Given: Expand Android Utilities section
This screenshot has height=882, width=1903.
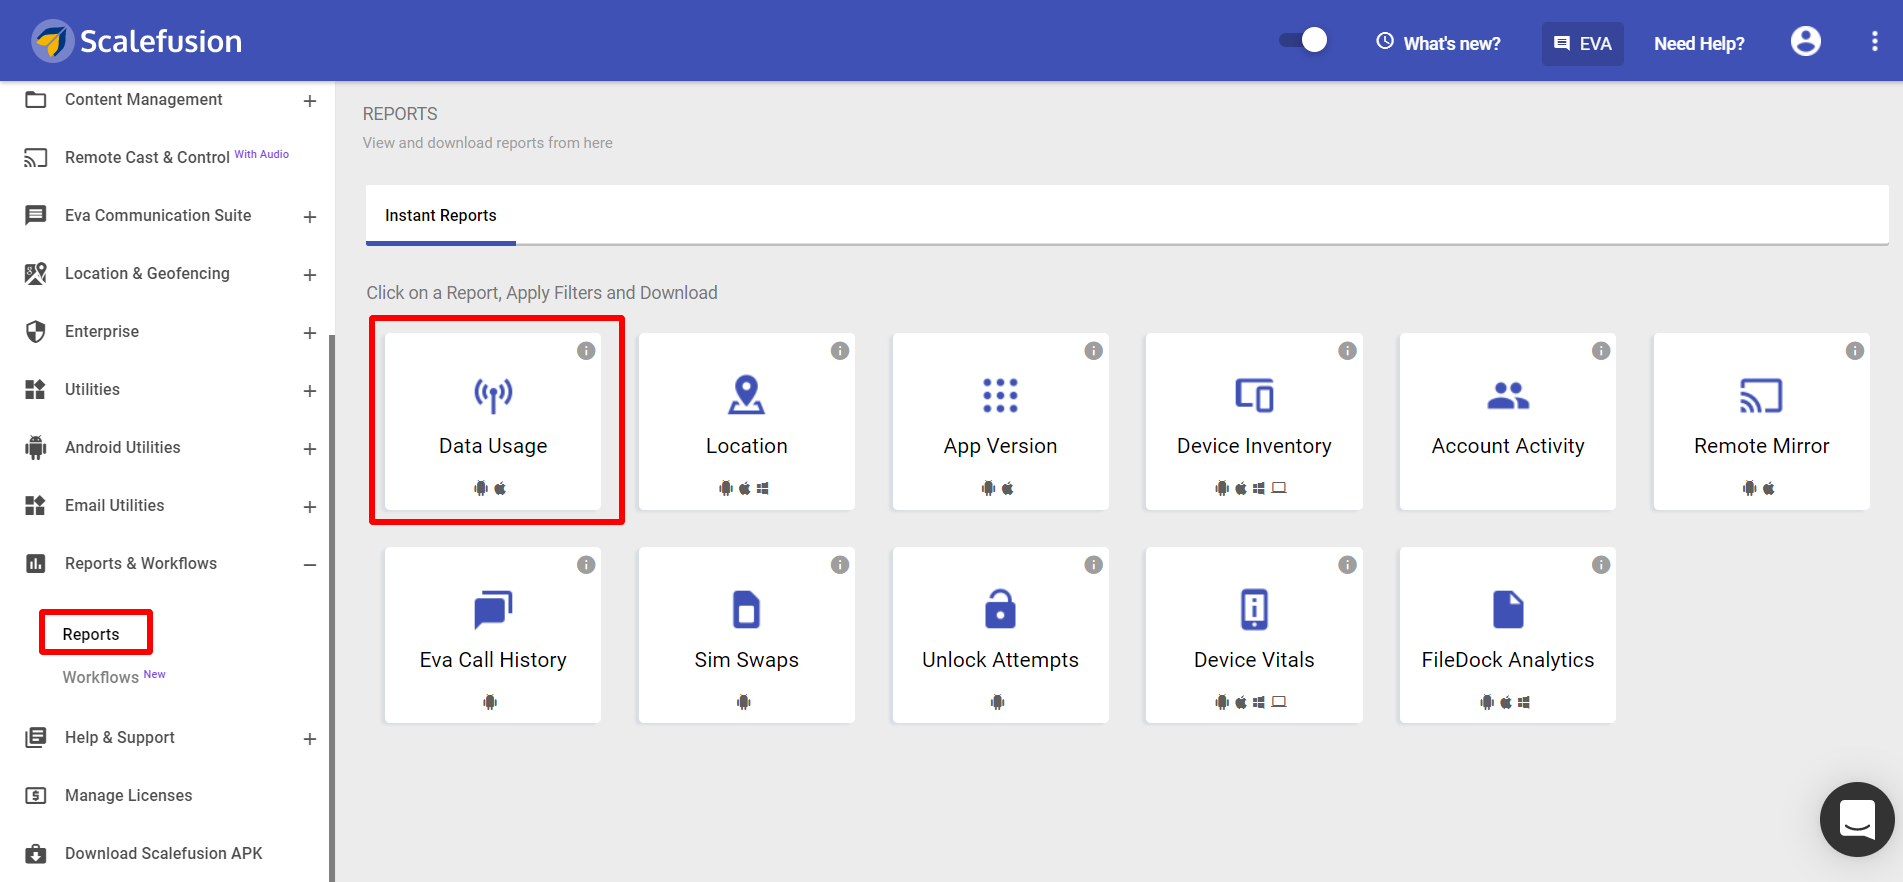Looking at the screenshot, I should click(x=310, y=449).
